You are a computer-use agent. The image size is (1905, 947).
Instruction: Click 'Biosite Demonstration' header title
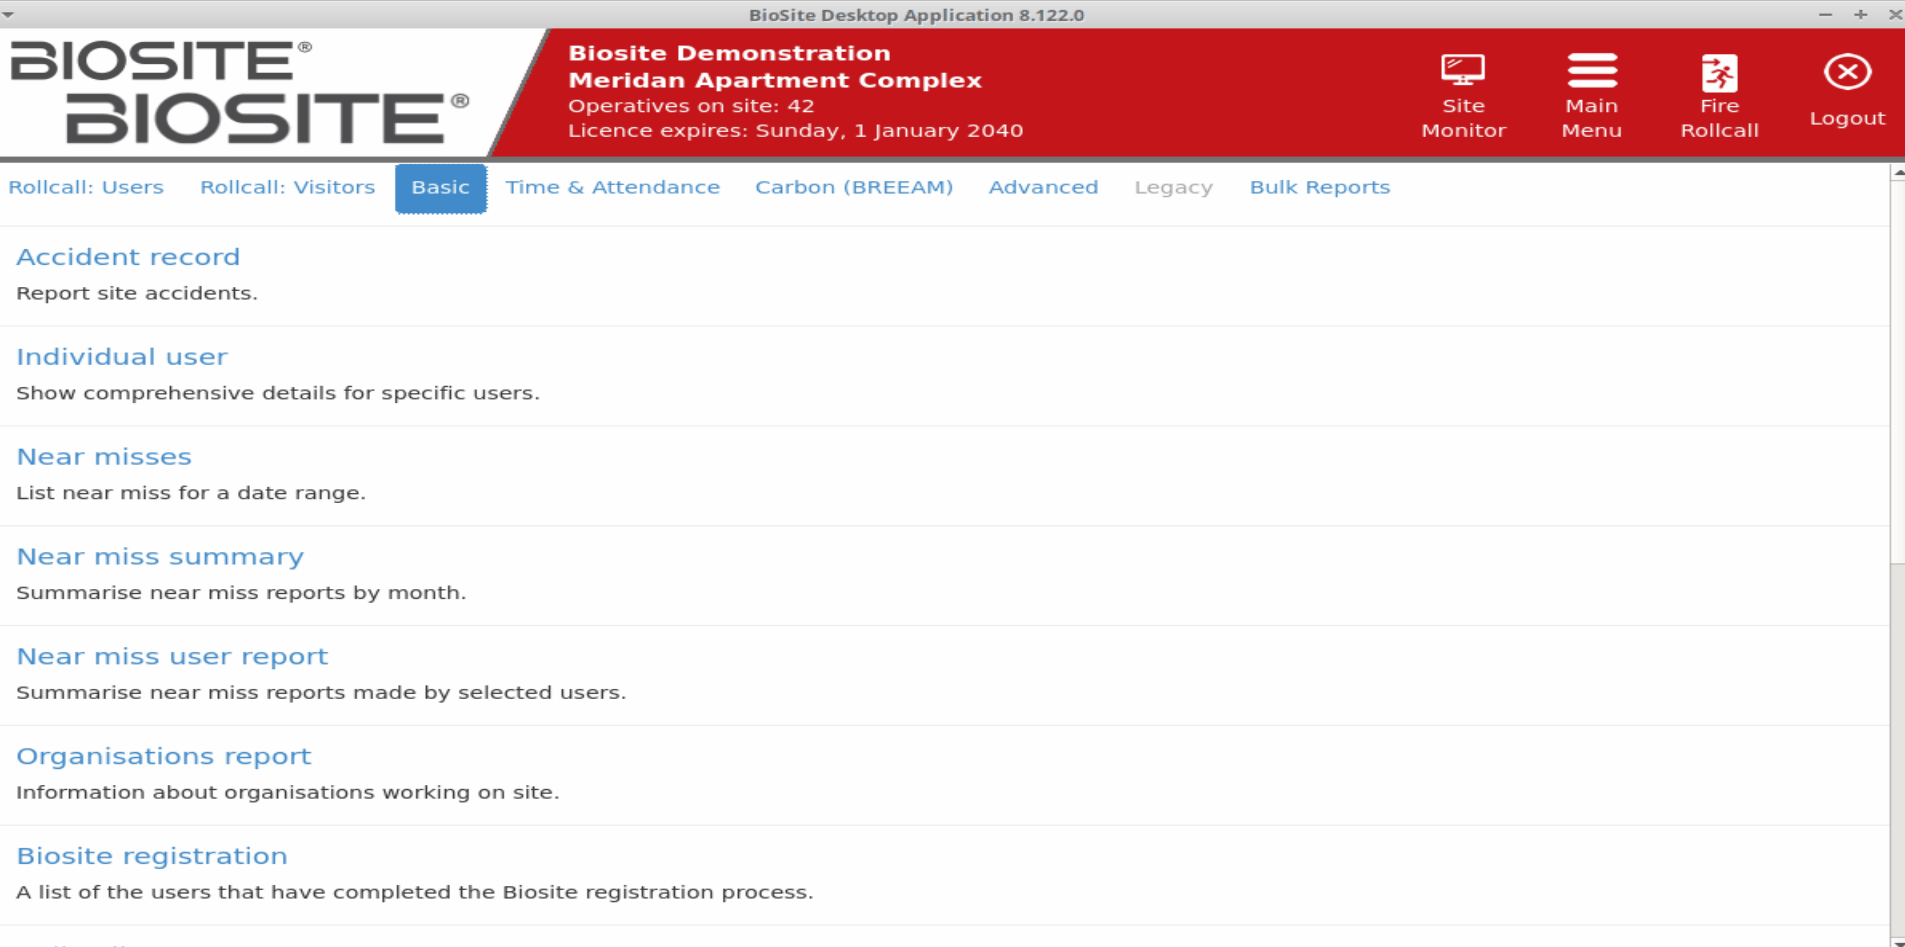coord(729,53)
